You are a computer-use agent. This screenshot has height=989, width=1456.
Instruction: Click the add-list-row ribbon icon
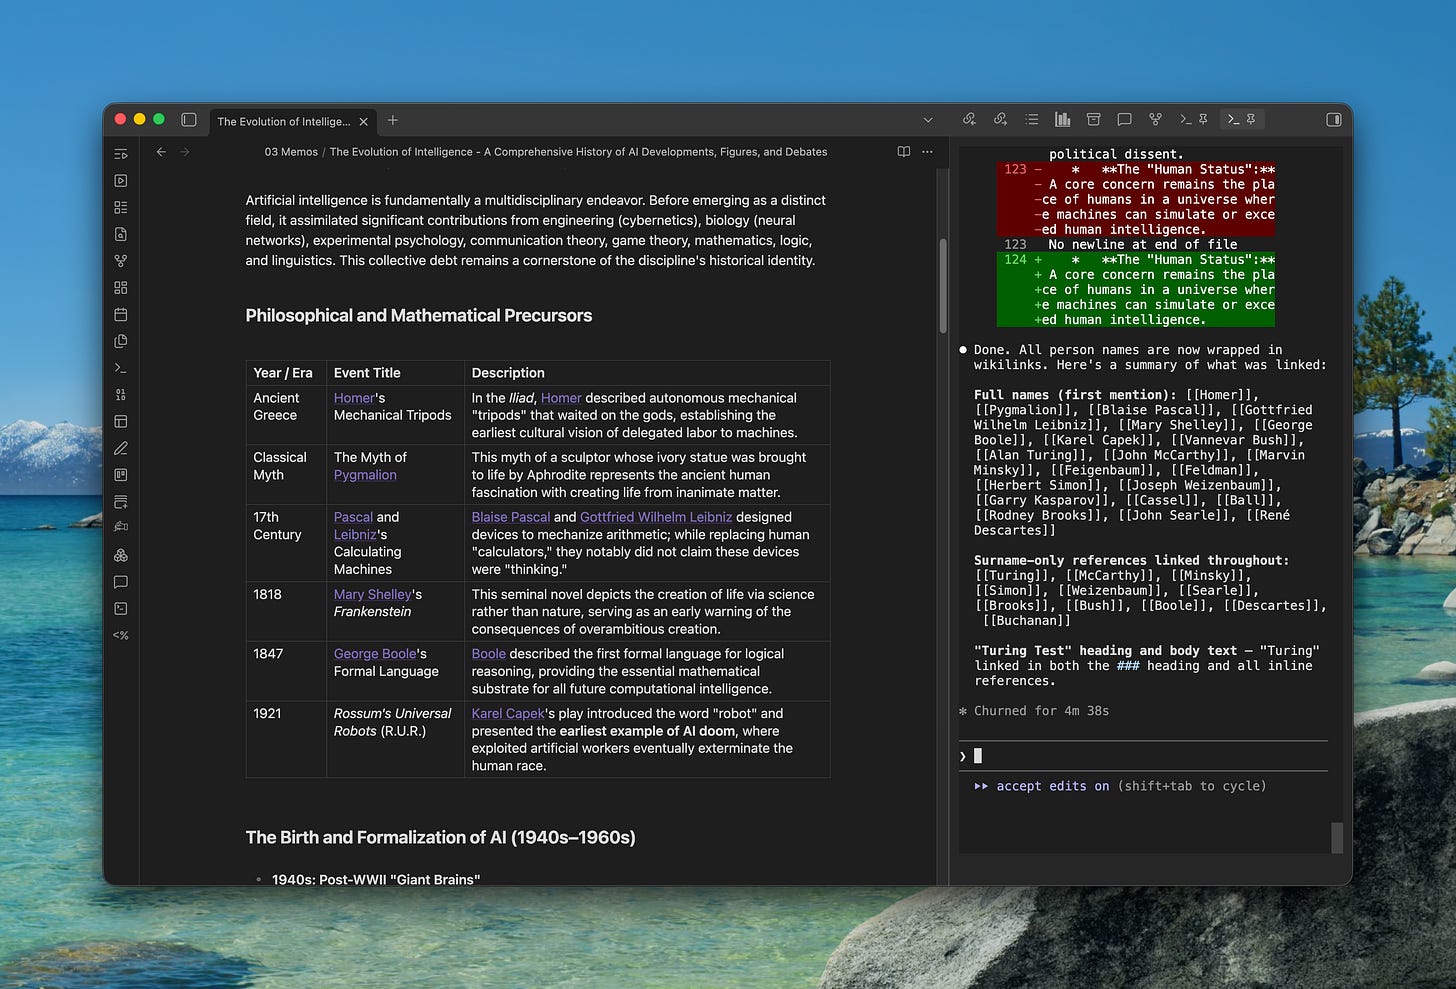pyautogui.click(x=121, y=501)
